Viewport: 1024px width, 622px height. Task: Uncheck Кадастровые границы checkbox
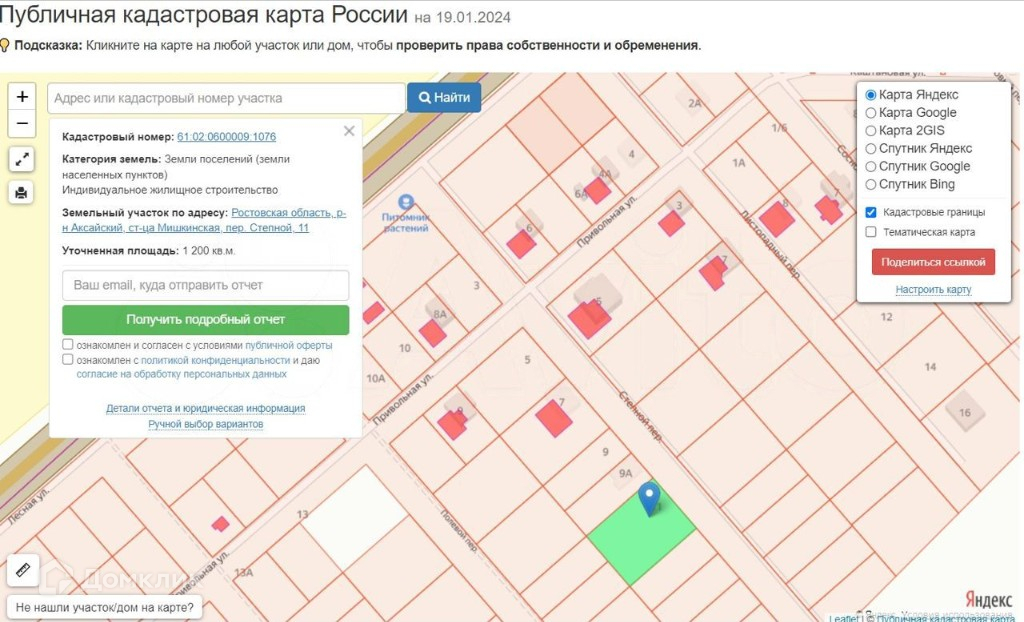(871, 212)
